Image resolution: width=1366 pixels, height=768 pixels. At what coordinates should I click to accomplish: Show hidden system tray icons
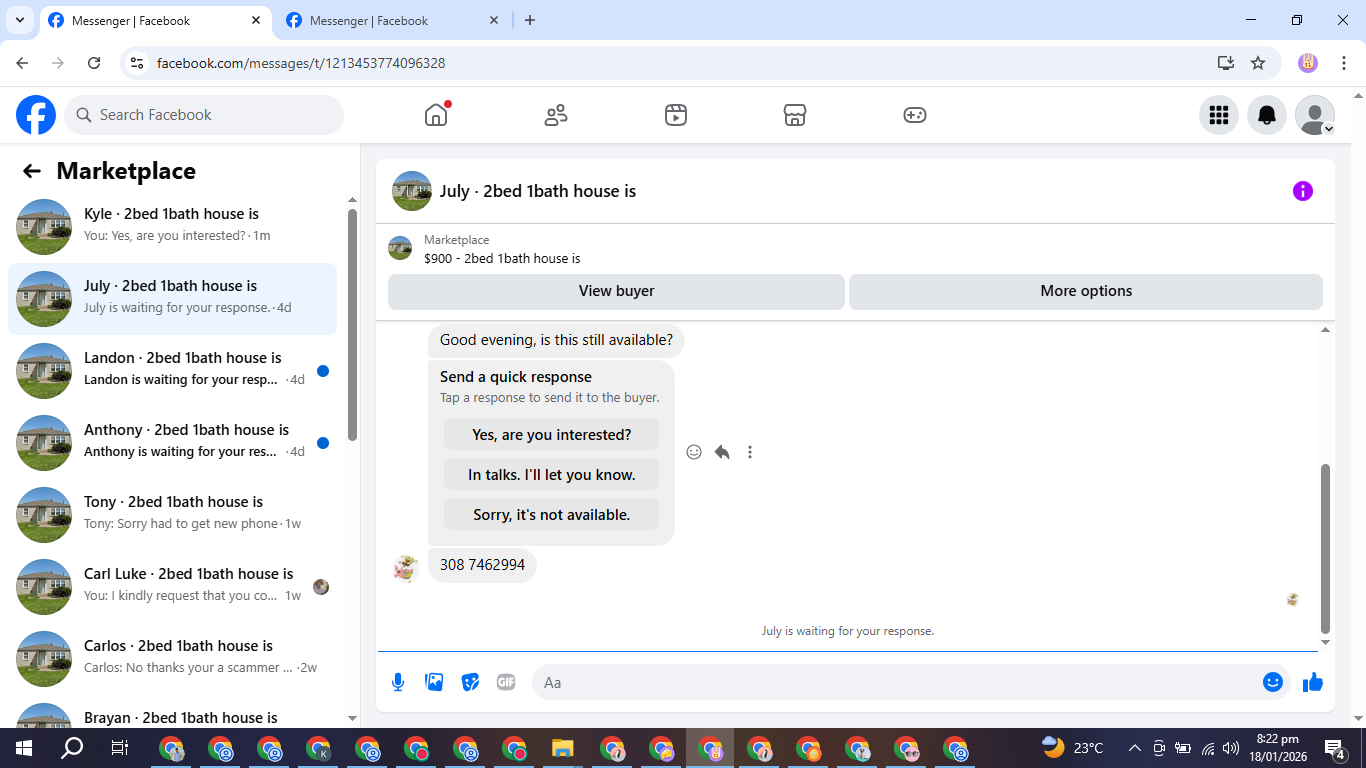tap(1134, 748)
